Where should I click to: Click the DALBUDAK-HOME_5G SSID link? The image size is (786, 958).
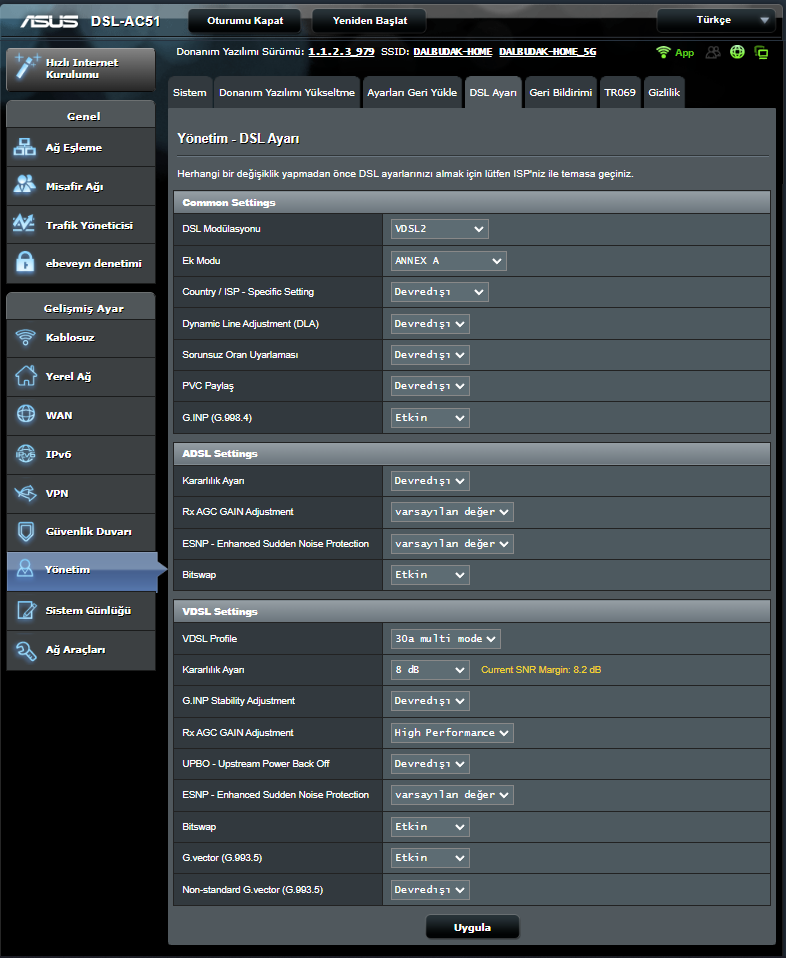point(548,52)
